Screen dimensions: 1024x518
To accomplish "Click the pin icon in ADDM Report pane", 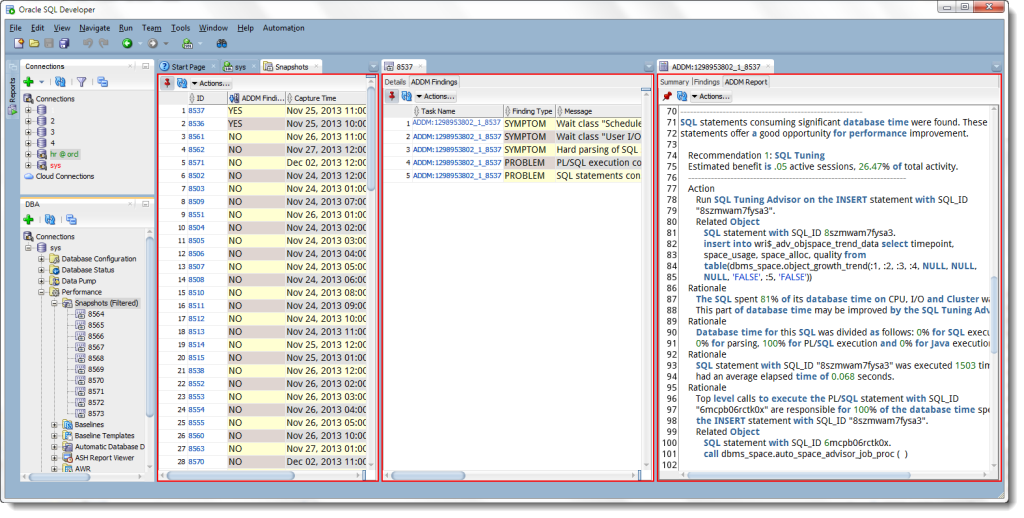I will [x=667, y=96].
